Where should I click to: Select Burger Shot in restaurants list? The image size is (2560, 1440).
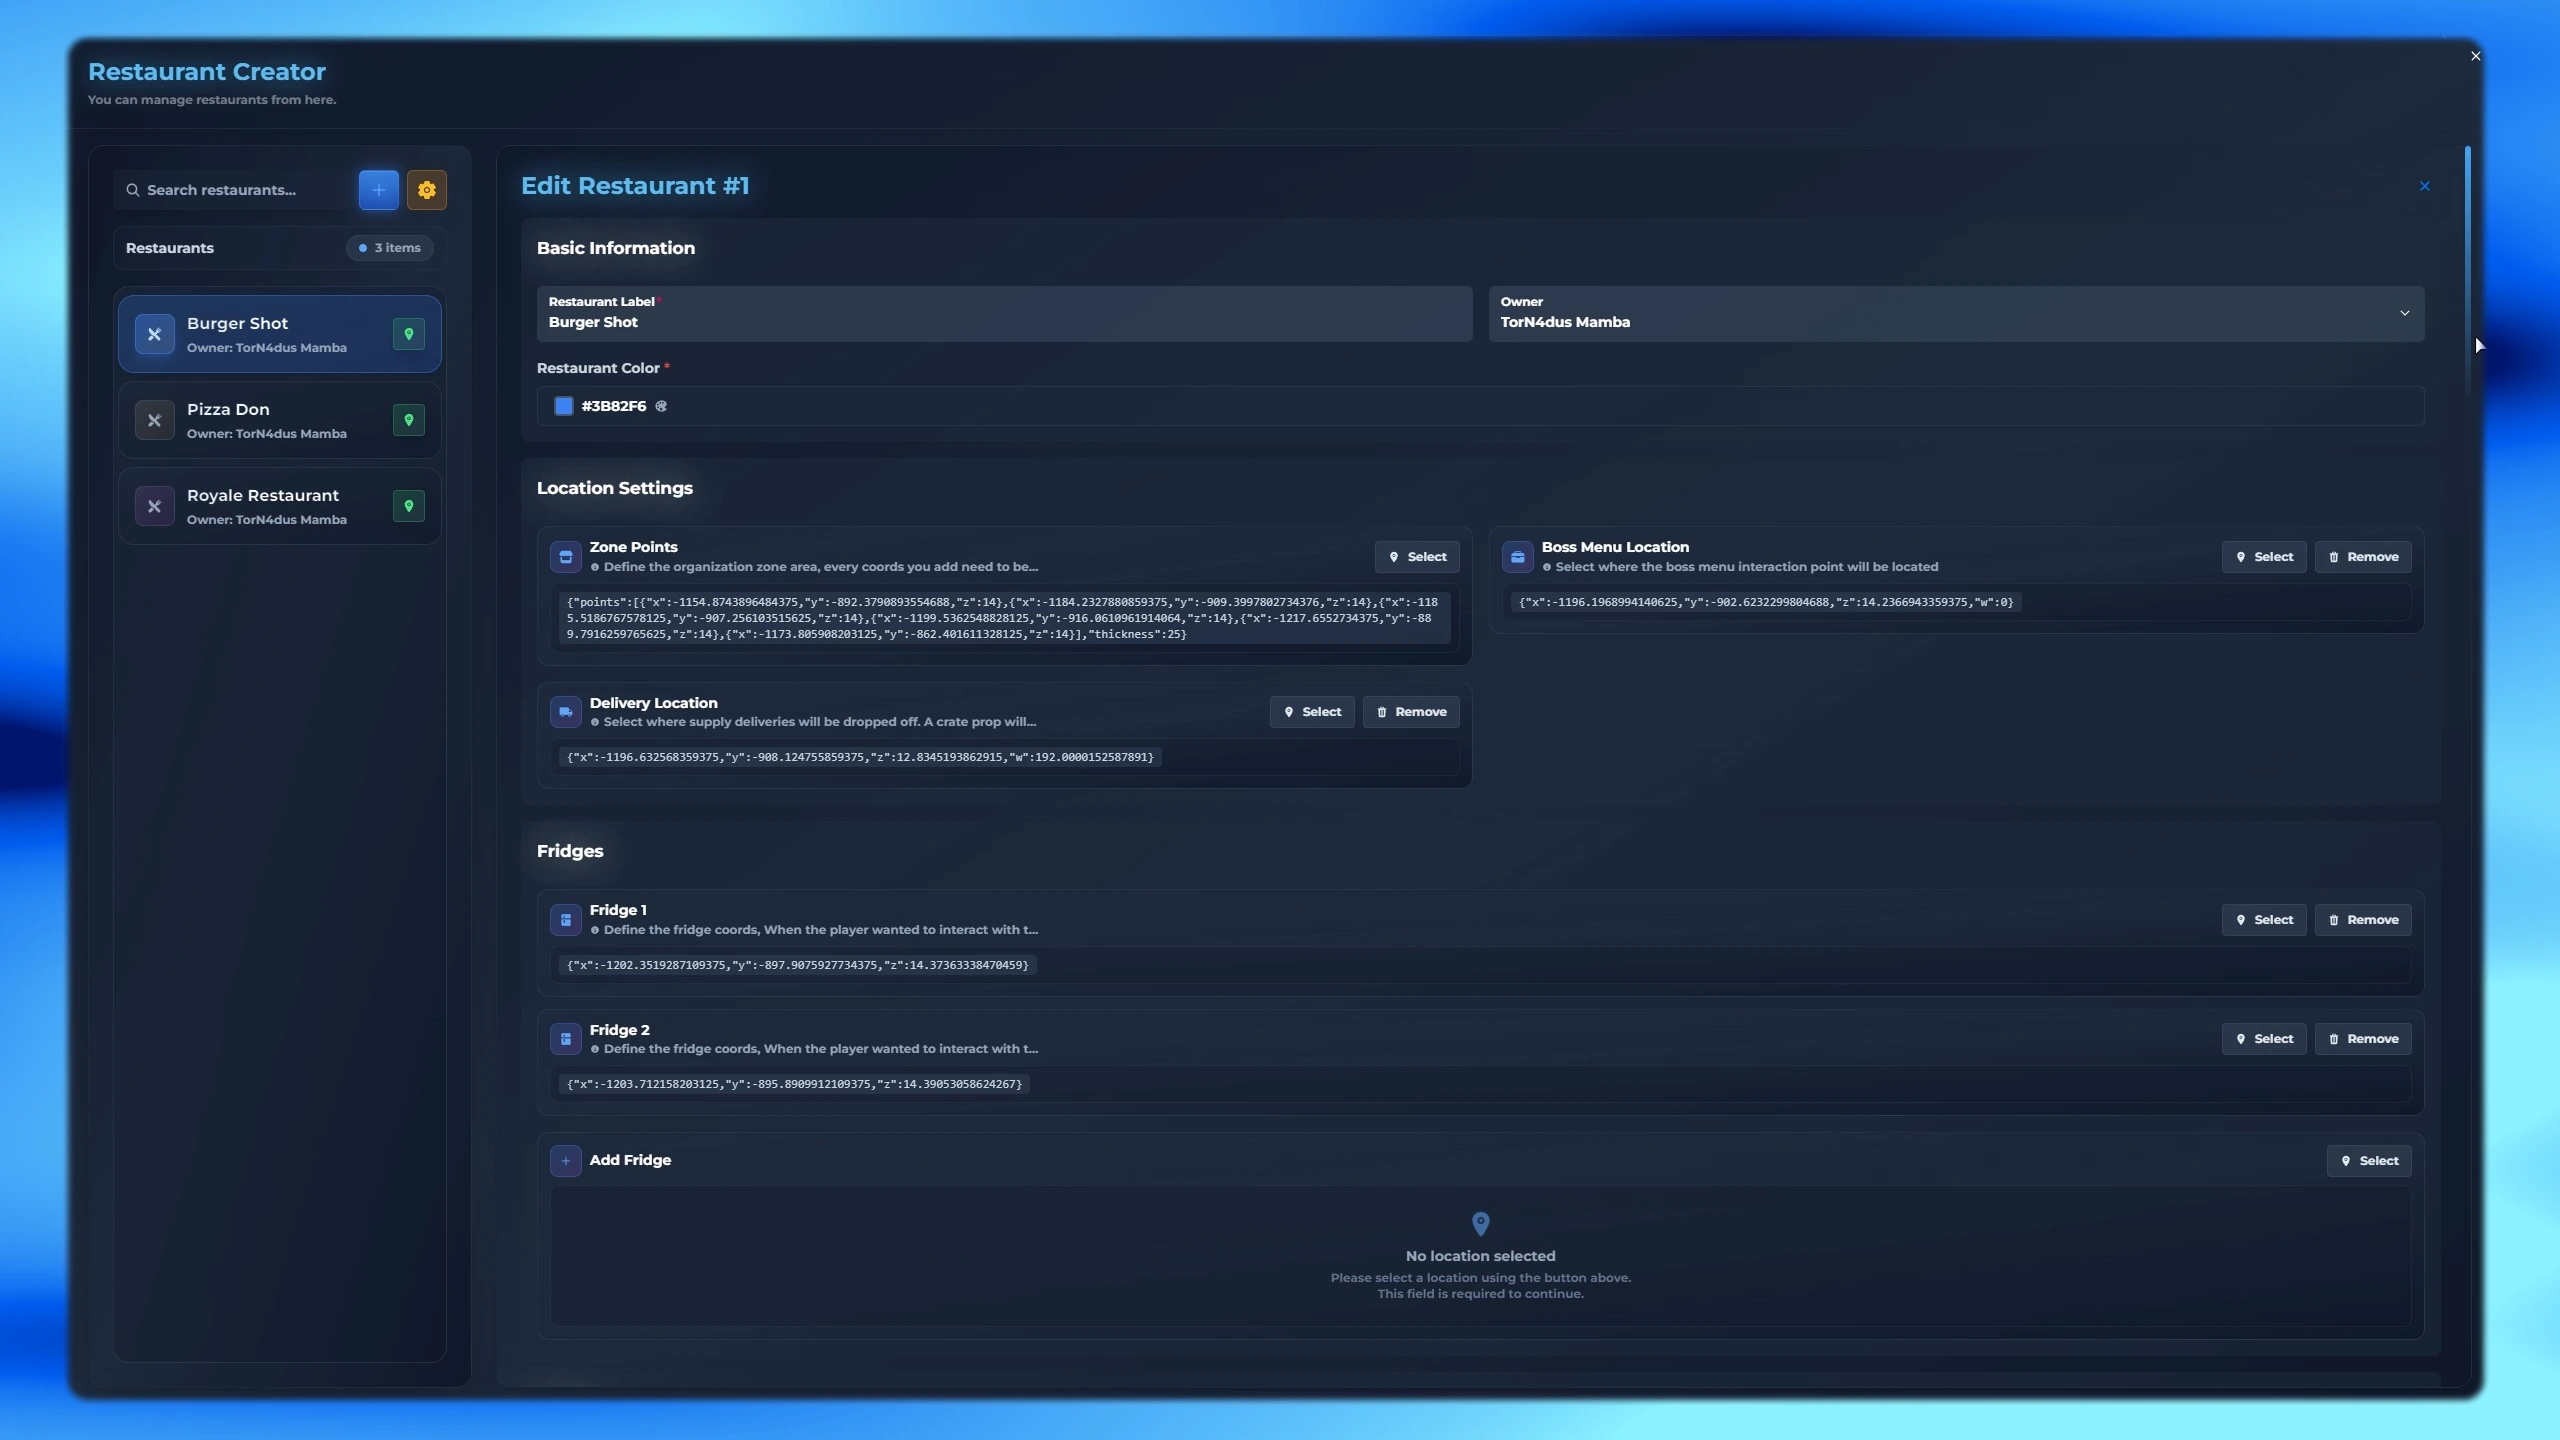(279, 334)
